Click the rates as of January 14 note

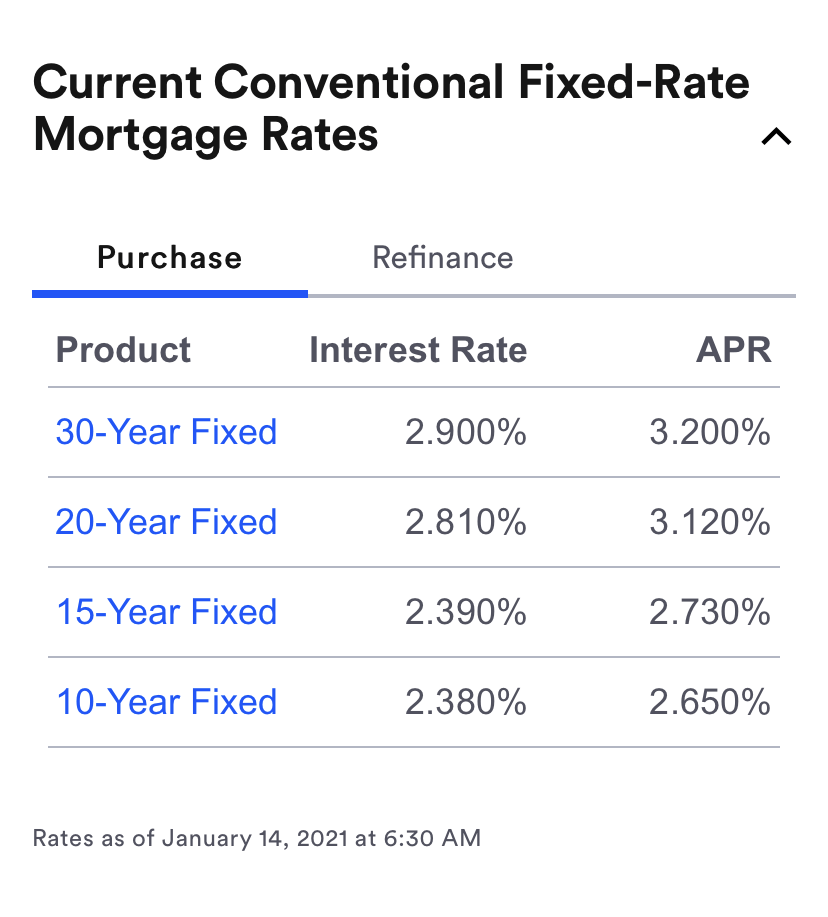click(257, 838)
